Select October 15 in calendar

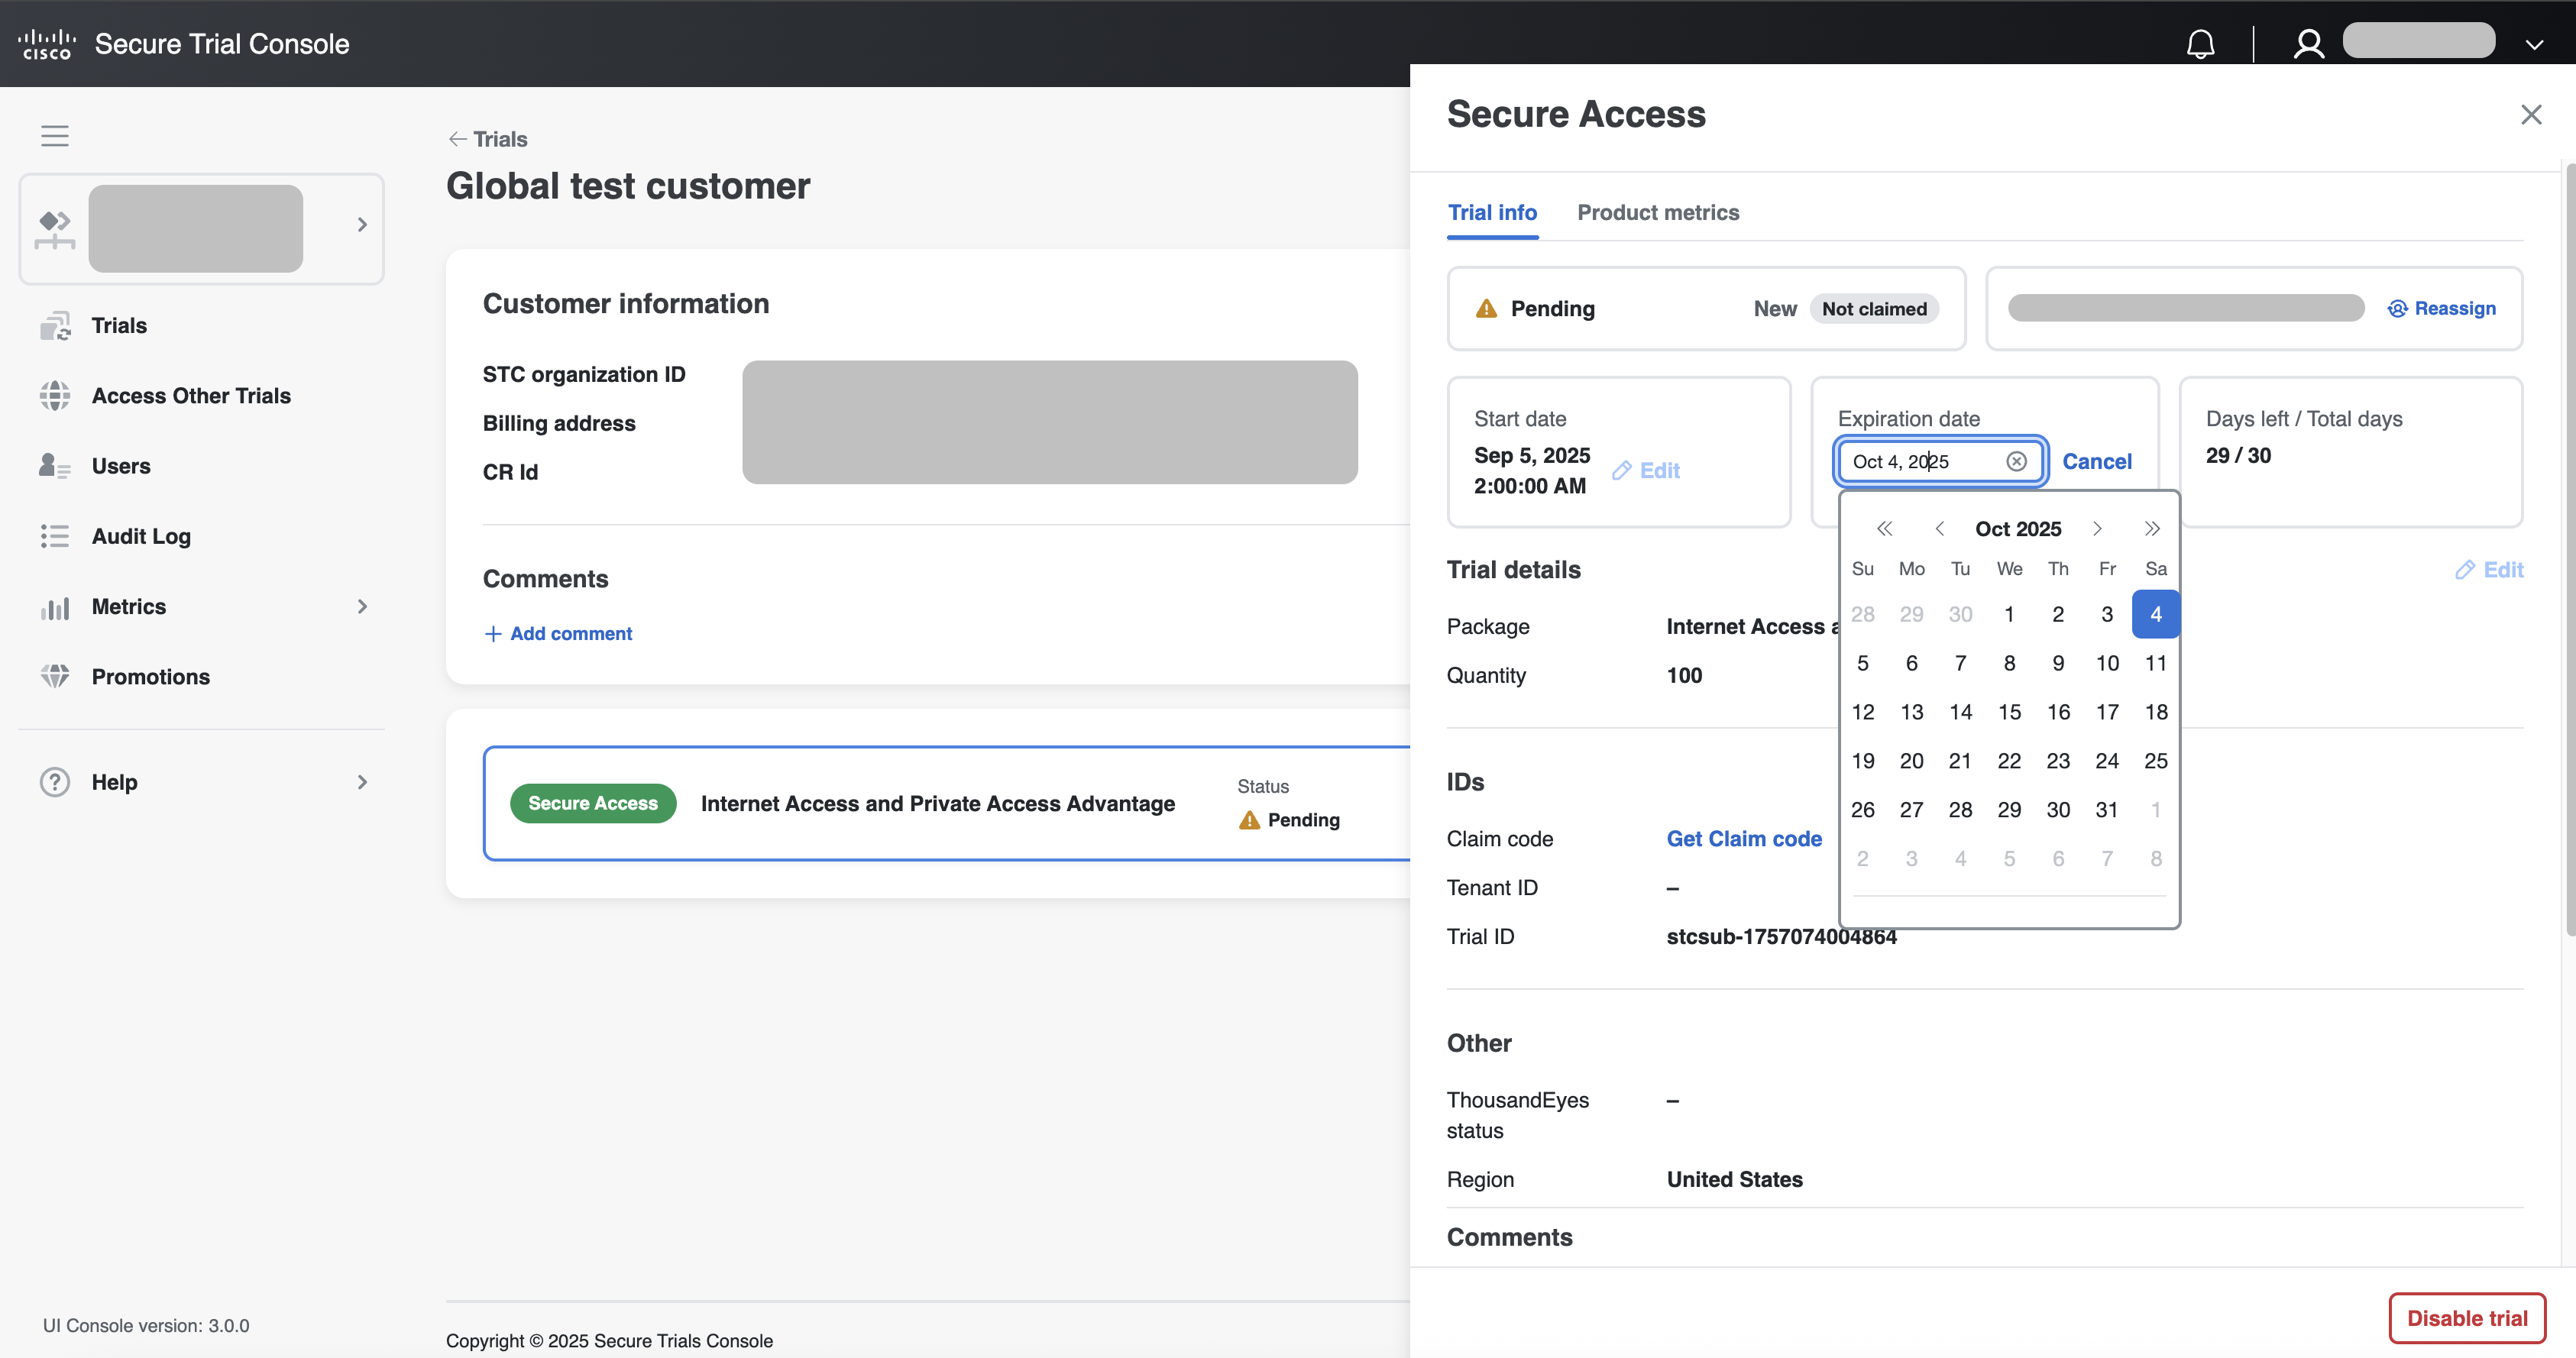tap(2009, 712)
